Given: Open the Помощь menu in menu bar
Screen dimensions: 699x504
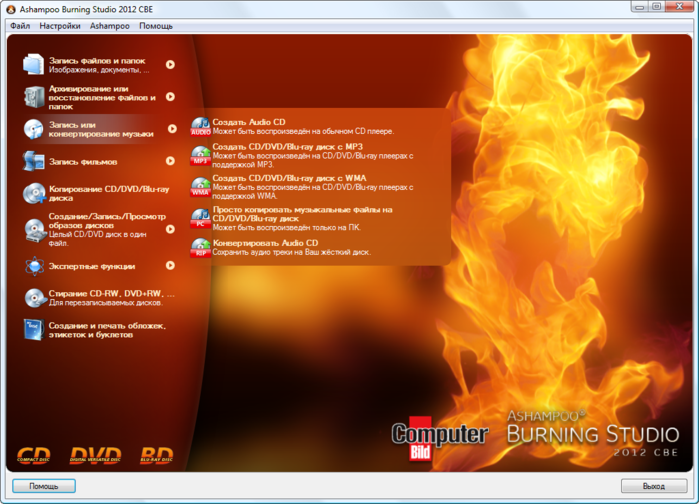Looking at the screenshot, I should tap(156, 26).
